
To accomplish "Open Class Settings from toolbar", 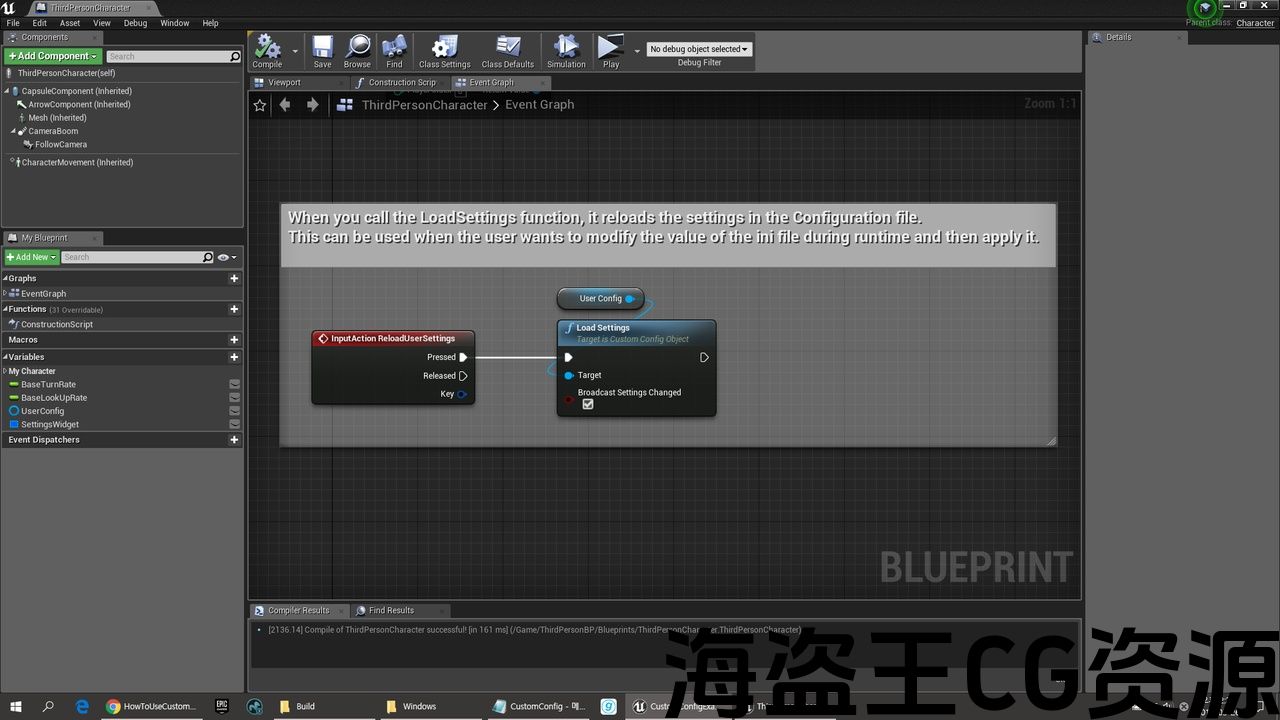I will coord(444,50).
